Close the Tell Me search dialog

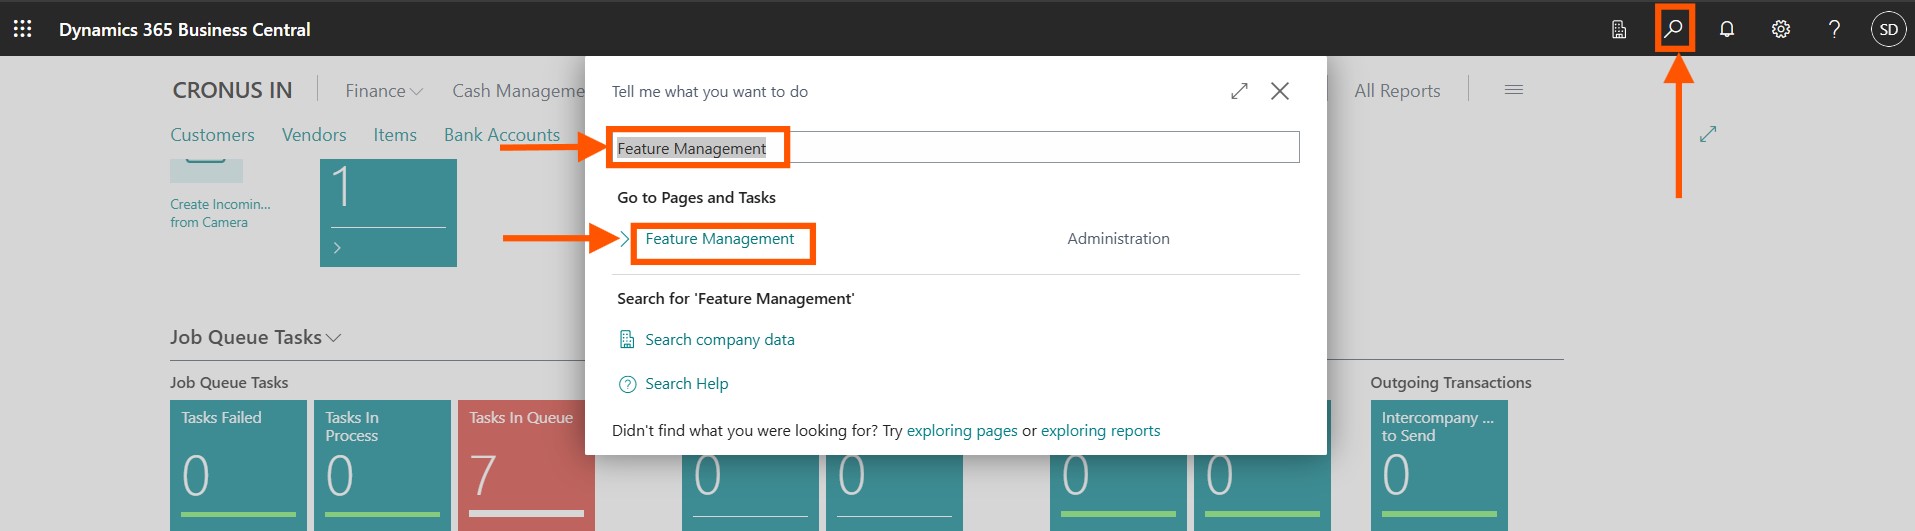coord(1279,91)
